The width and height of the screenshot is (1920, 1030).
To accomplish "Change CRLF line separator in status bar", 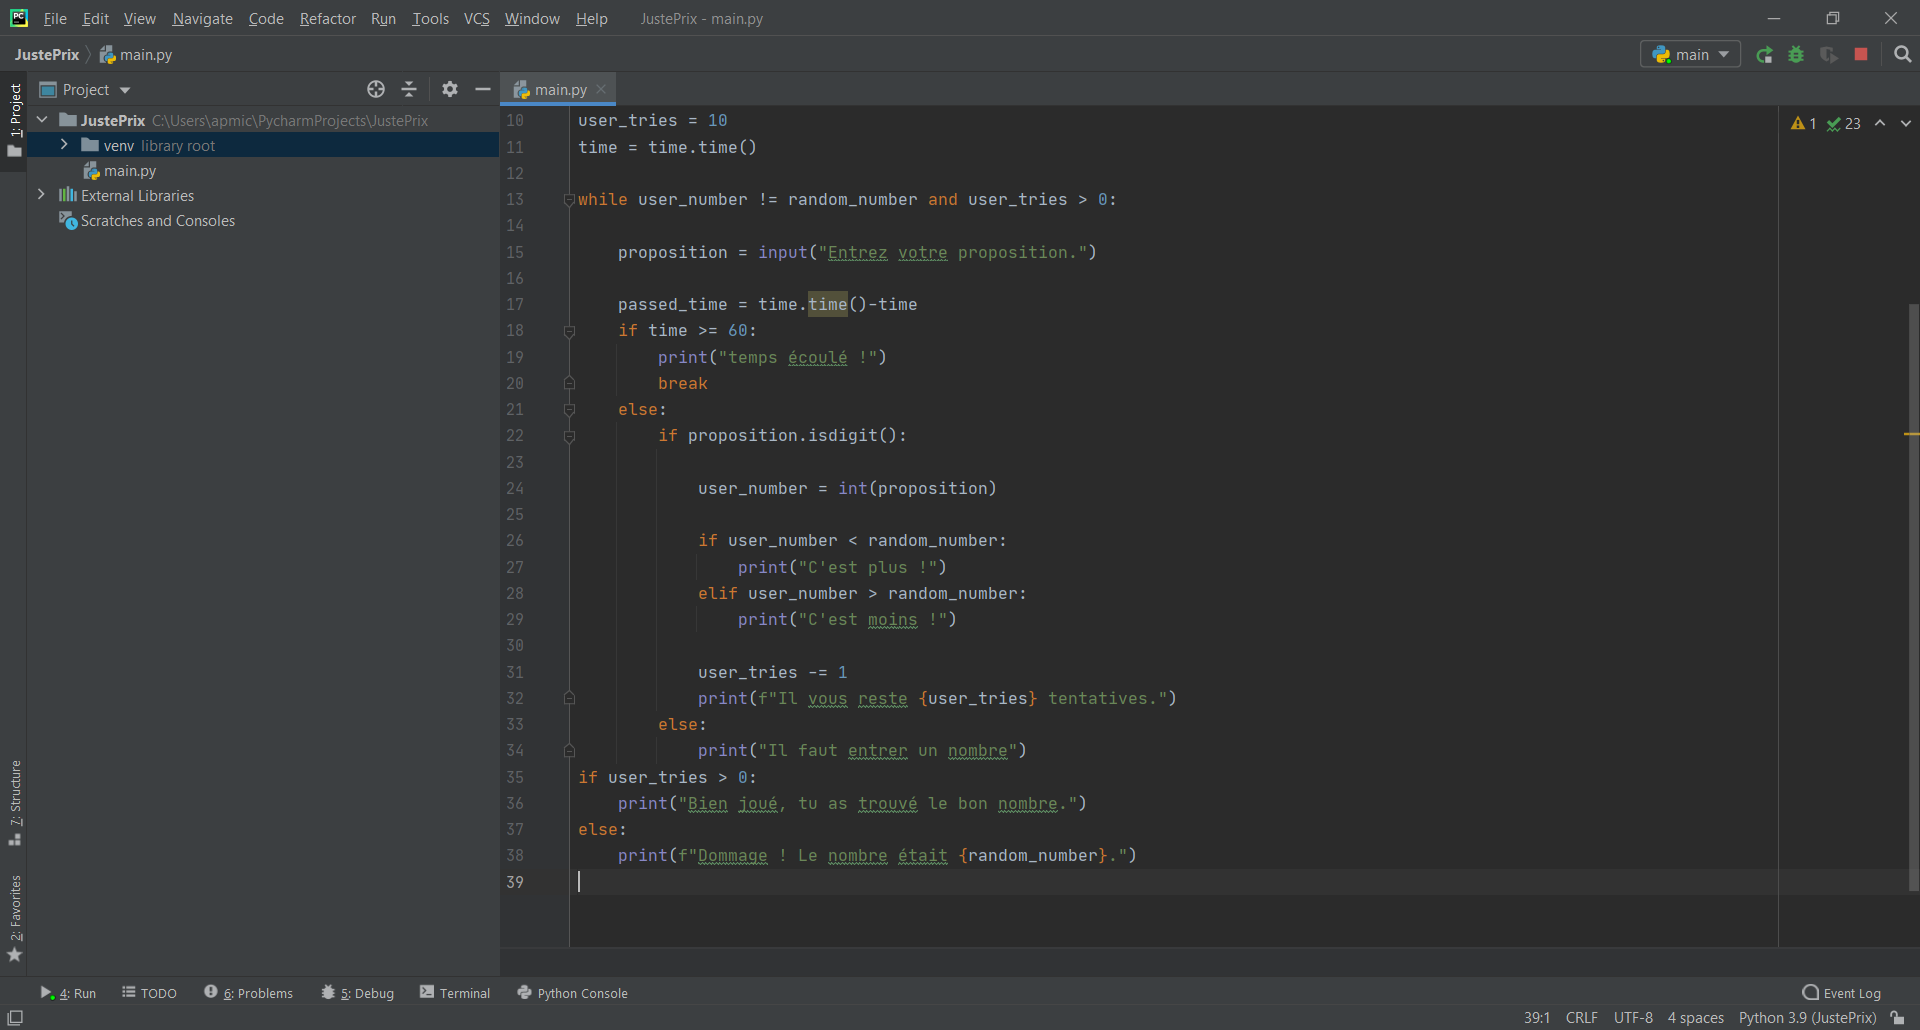I will [1581, 1018].
